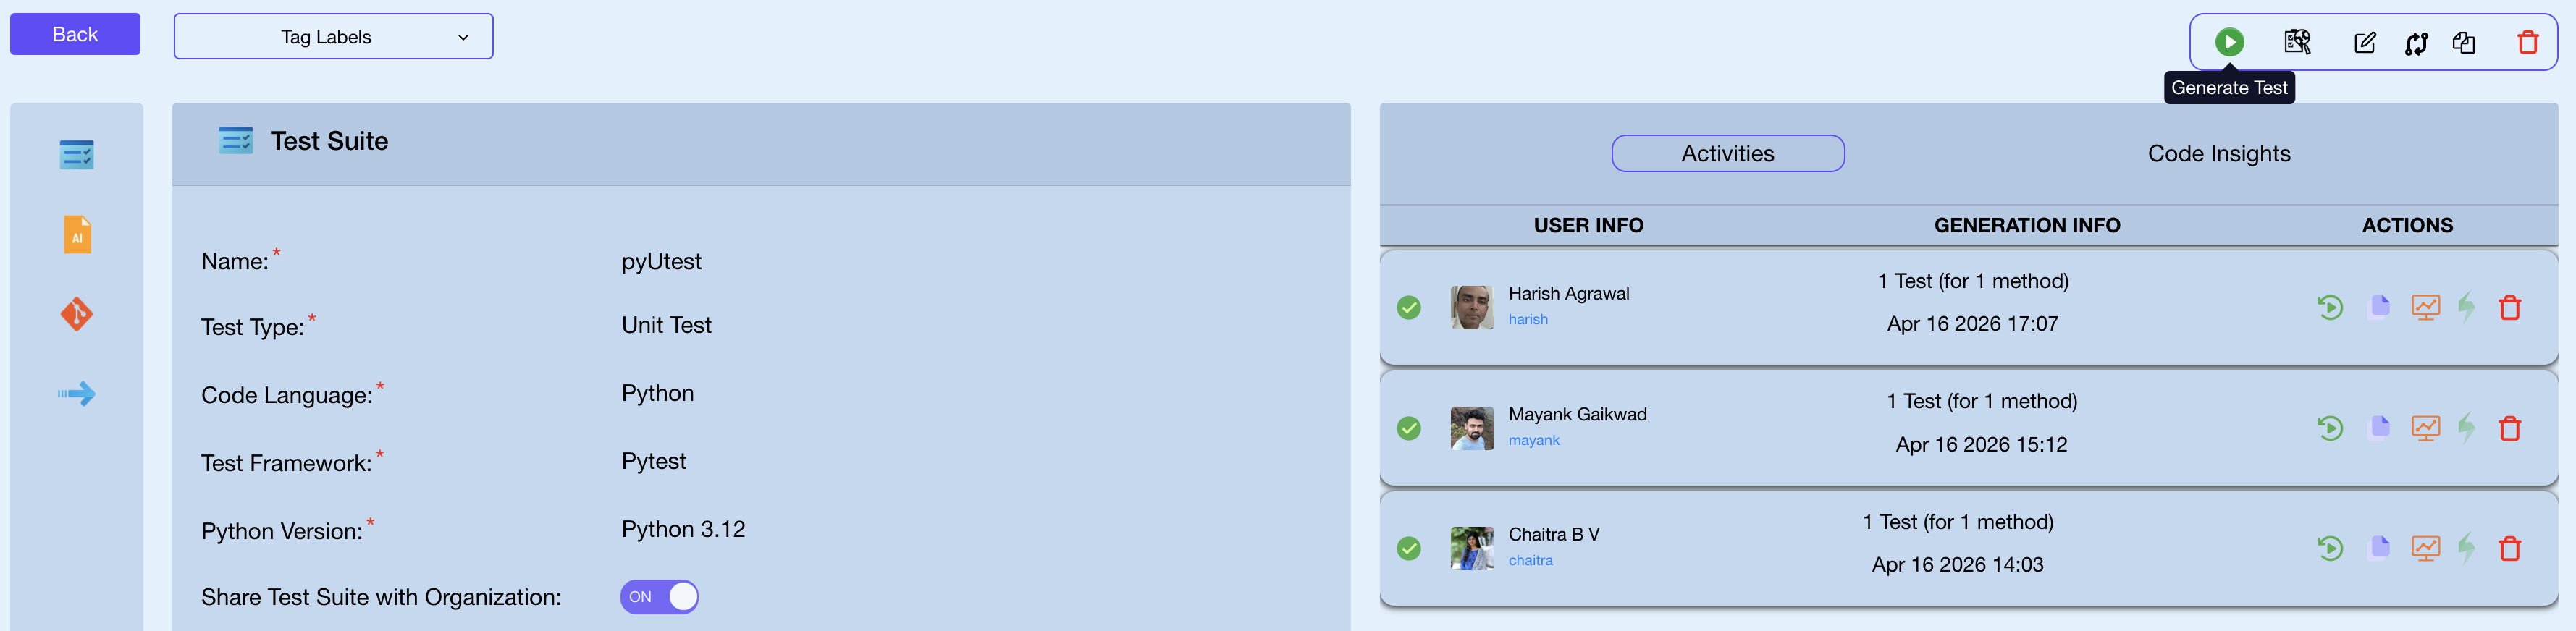Viewport: 2576px width, 631px height.
Task: Open the test review magnifier tool
Action: (2297, 42)
